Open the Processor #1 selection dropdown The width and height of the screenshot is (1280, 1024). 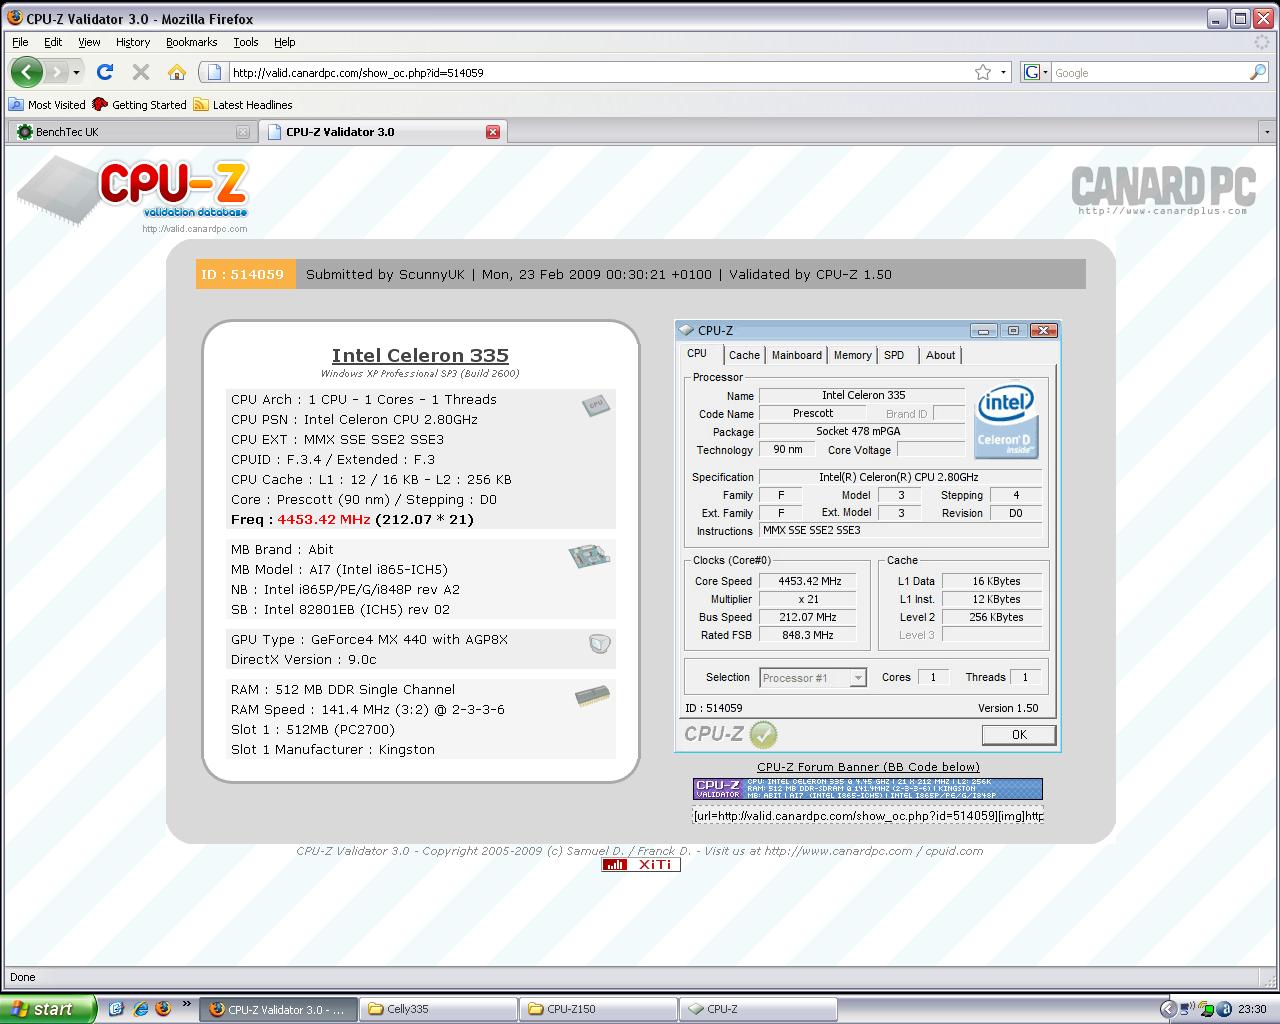tap(857, 678)
